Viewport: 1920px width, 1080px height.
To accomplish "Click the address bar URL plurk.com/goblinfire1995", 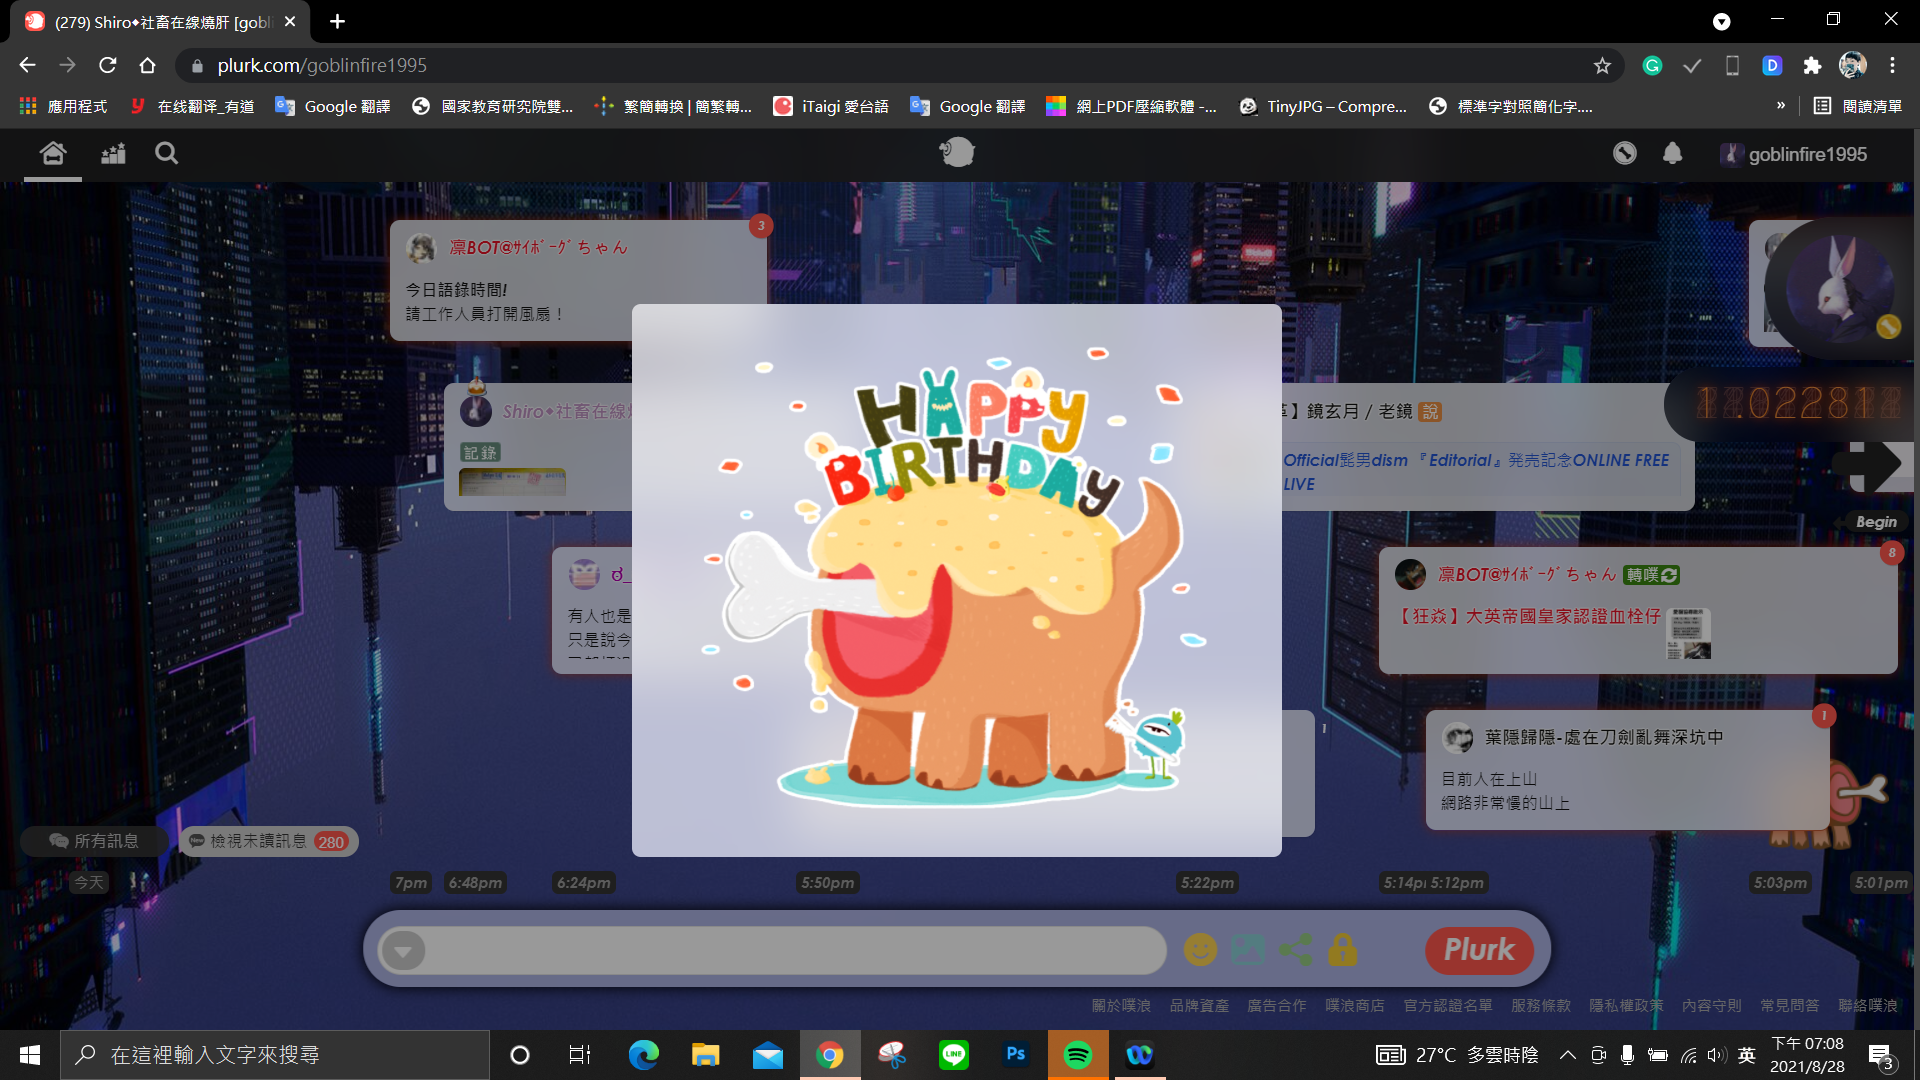I will [322, 65].
